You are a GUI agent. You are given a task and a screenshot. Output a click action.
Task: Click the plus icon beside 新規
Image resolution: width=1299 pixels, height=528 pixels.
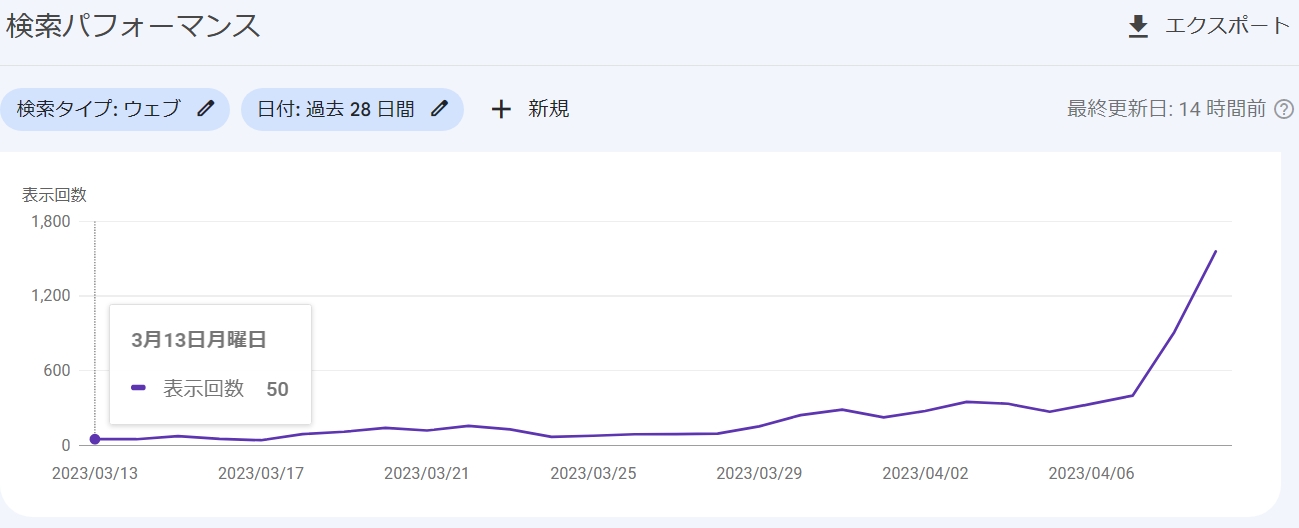(501, 109)
